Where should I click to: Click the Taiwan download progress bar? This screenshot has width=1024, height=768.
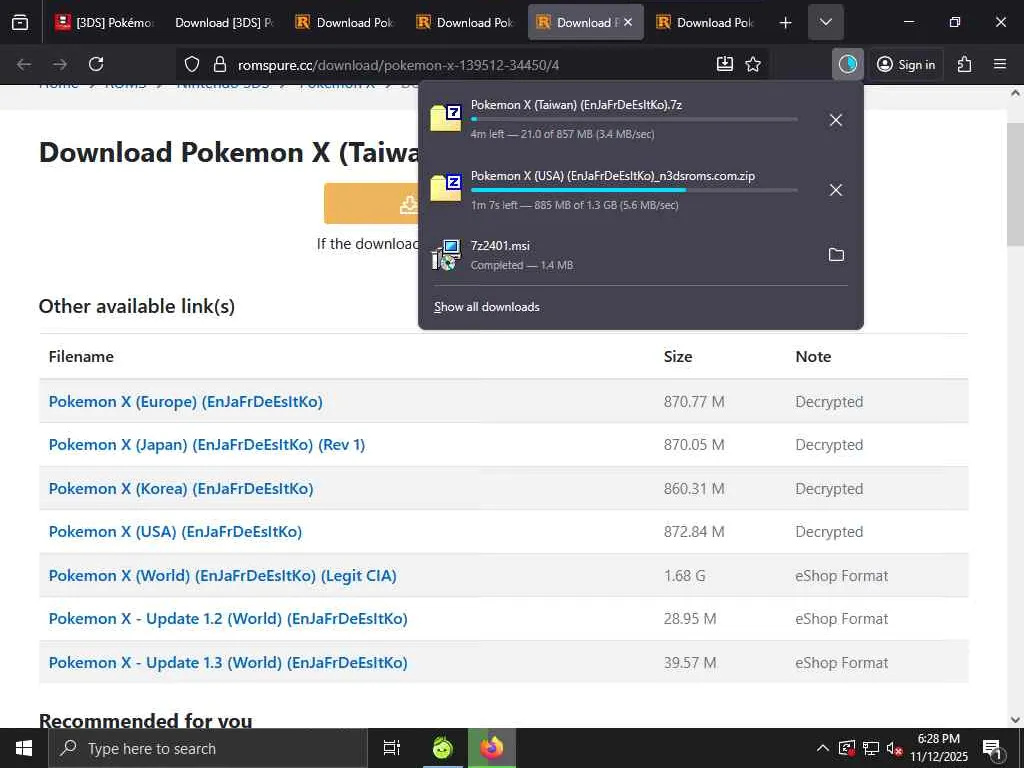pos(633,119)
